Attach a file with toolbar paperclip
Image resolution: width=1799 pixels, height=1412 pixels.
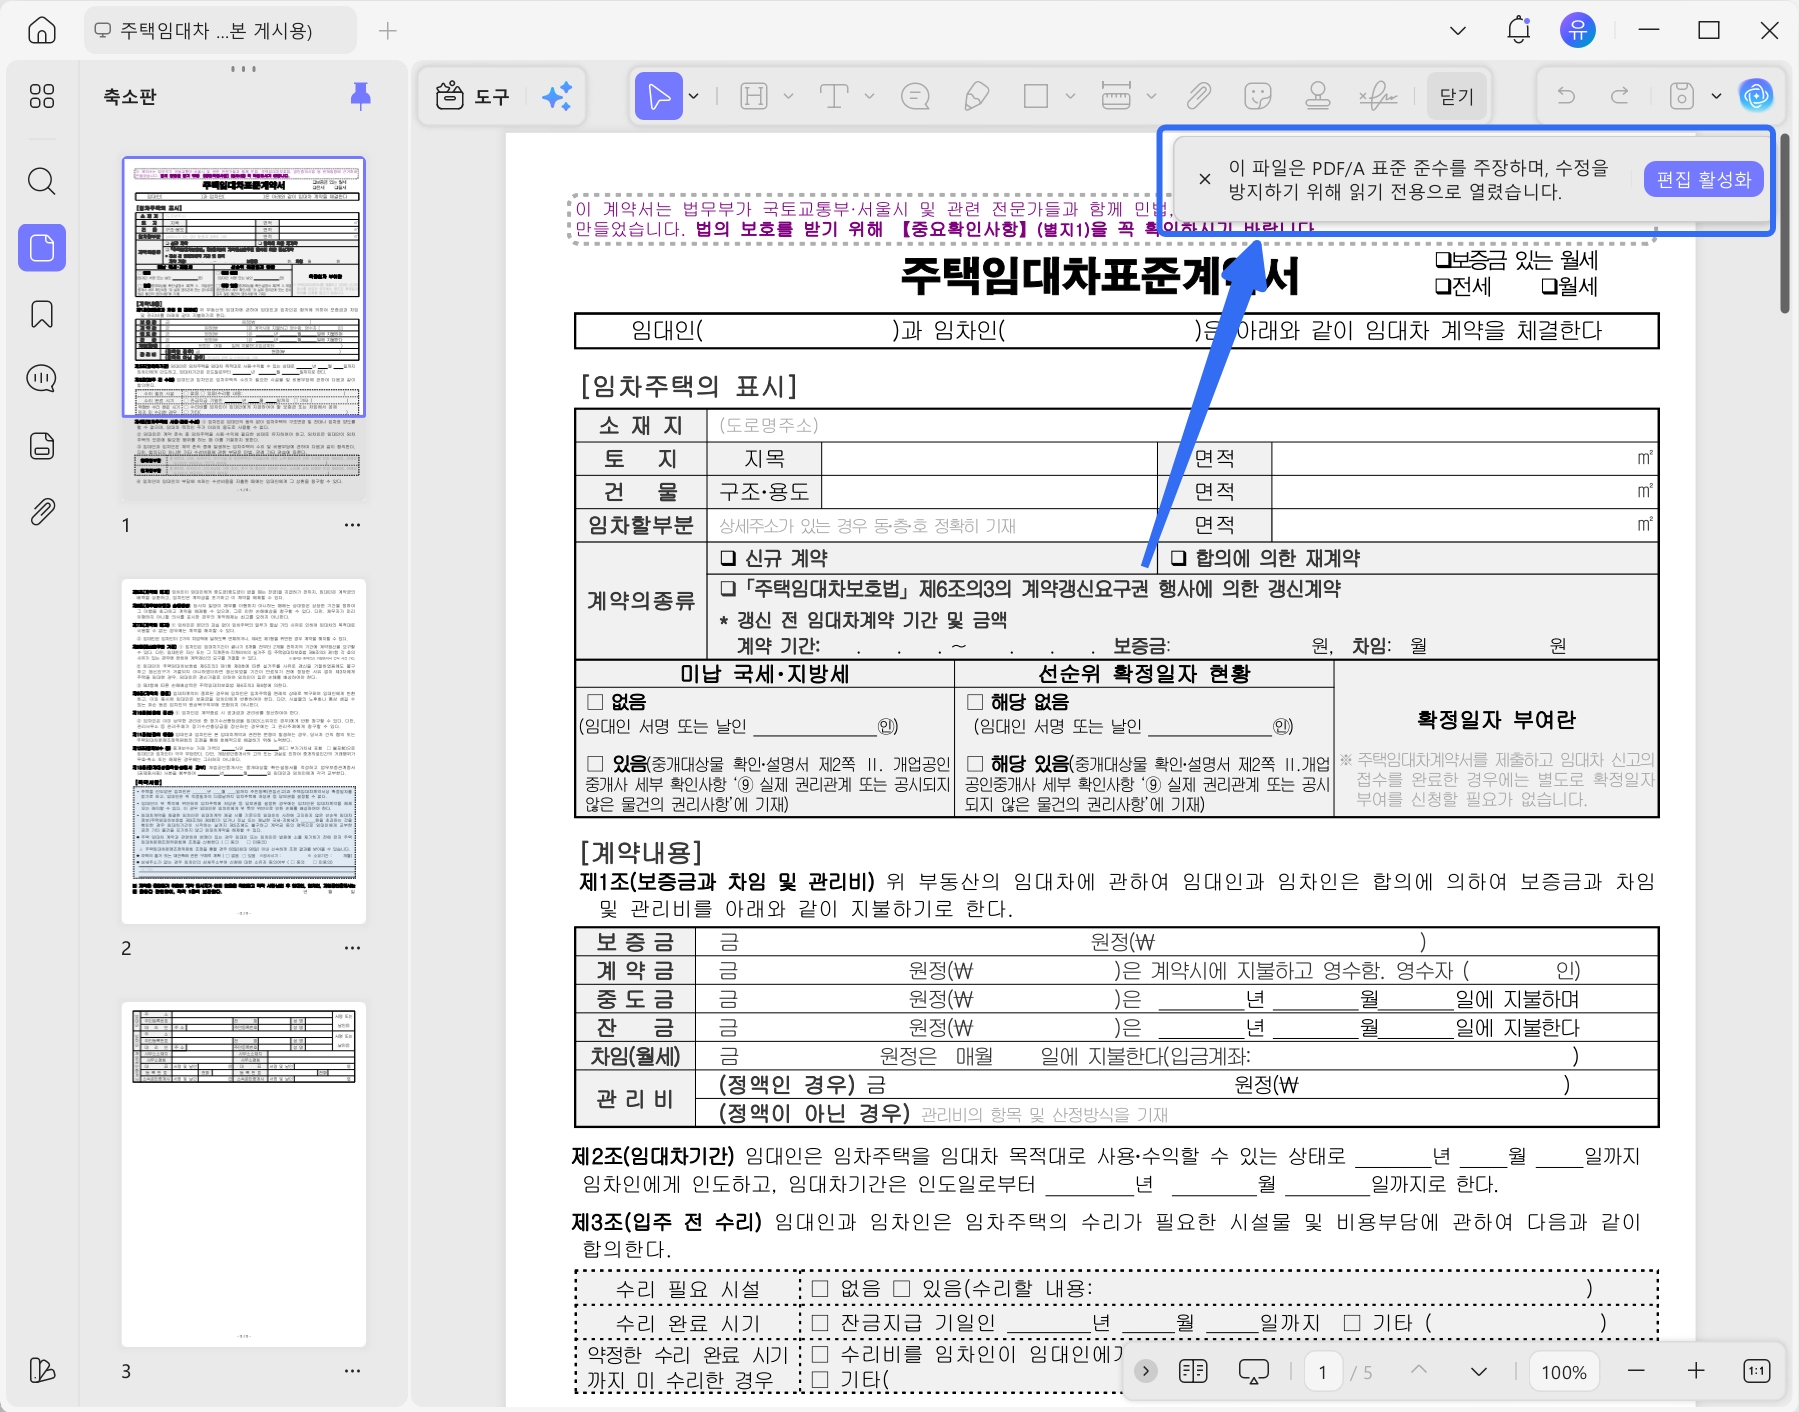[1198, 97]
